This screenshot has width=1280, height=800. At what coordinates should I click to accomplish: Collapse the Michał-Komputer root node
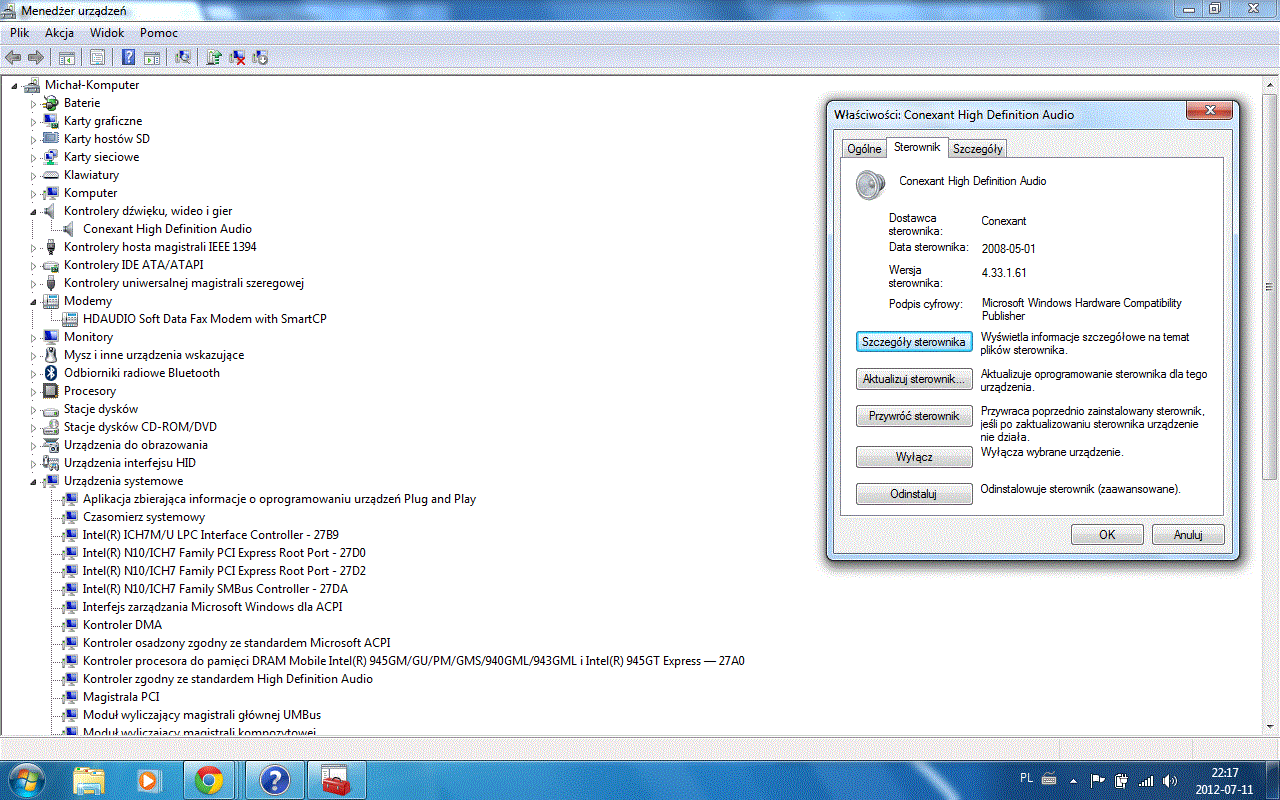tap(14, 85)
